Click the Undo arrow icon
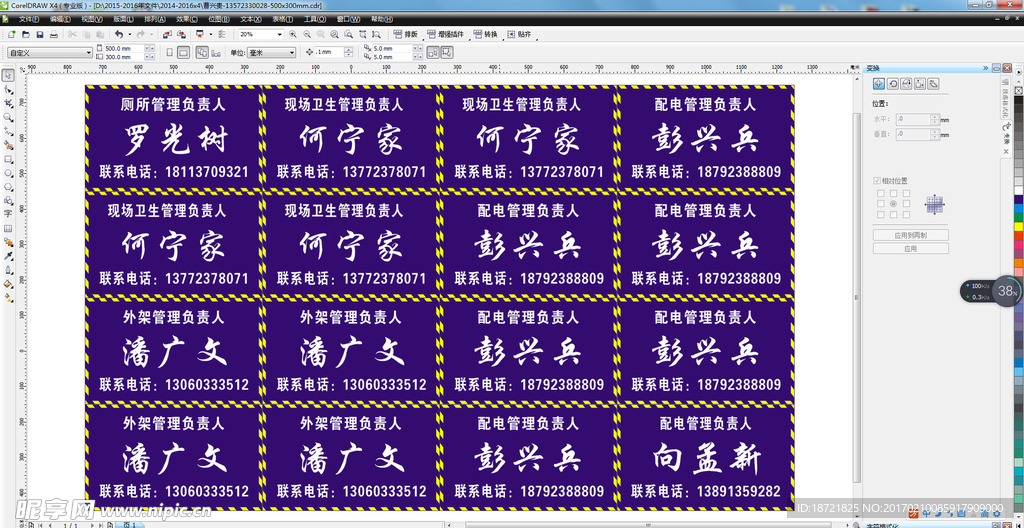Viewport: 1024px width, 528px height. [119, 34]
